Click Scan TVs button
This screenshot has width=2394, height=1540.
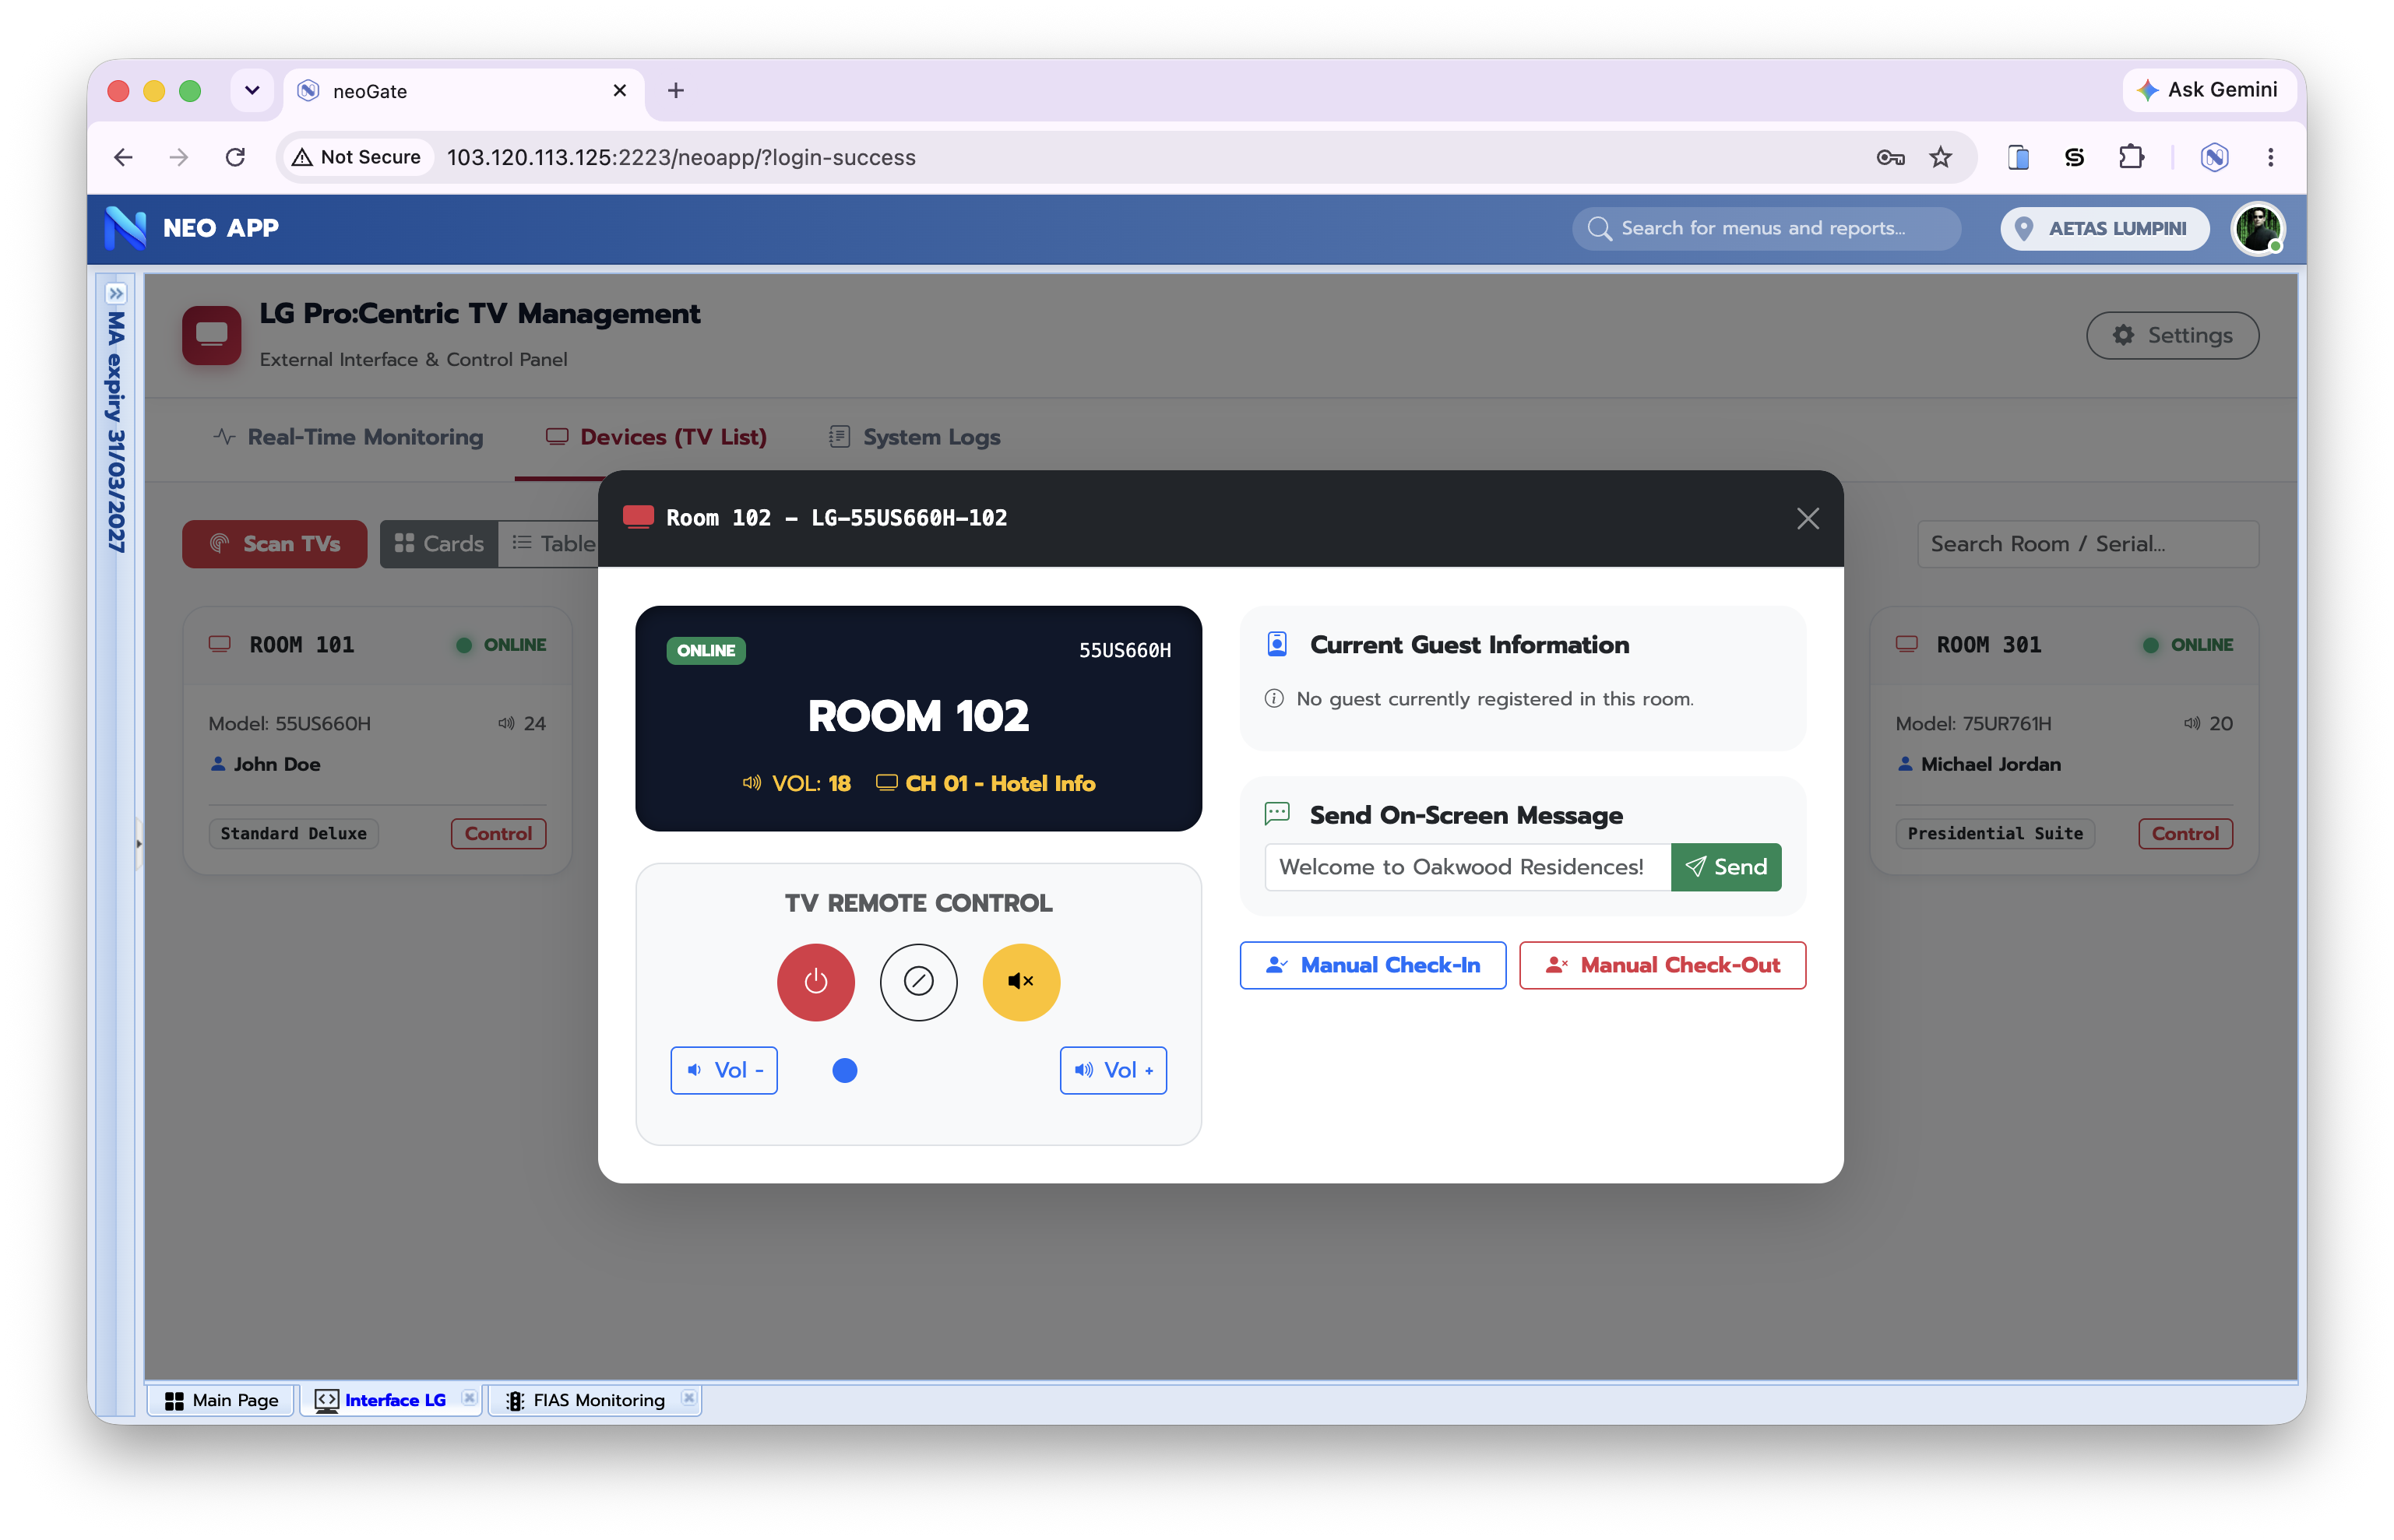pyautogui.click(x=274, y=543)
